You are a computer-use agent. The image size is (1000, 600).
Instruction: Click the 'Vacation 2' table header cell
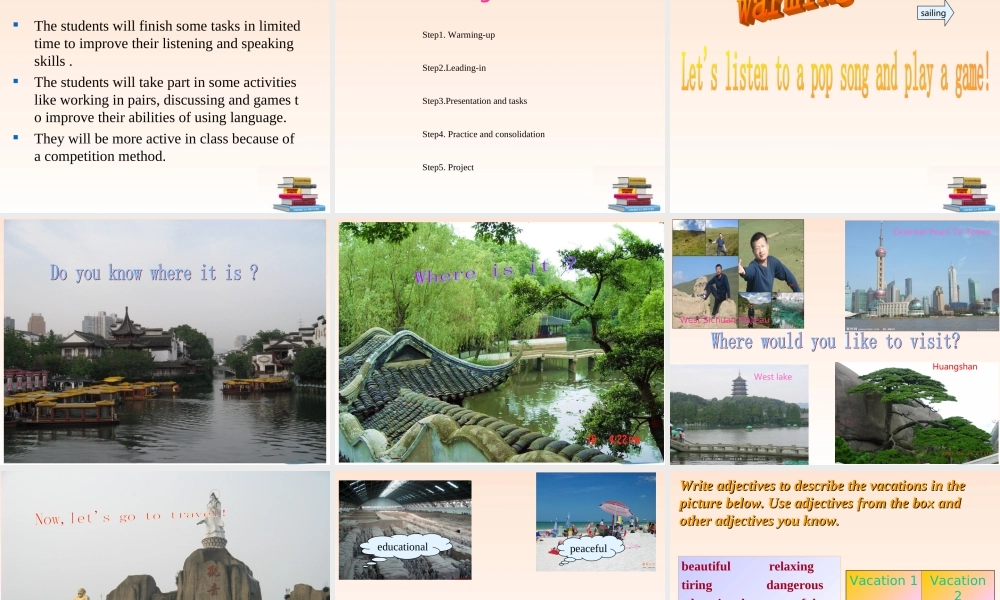957,587
